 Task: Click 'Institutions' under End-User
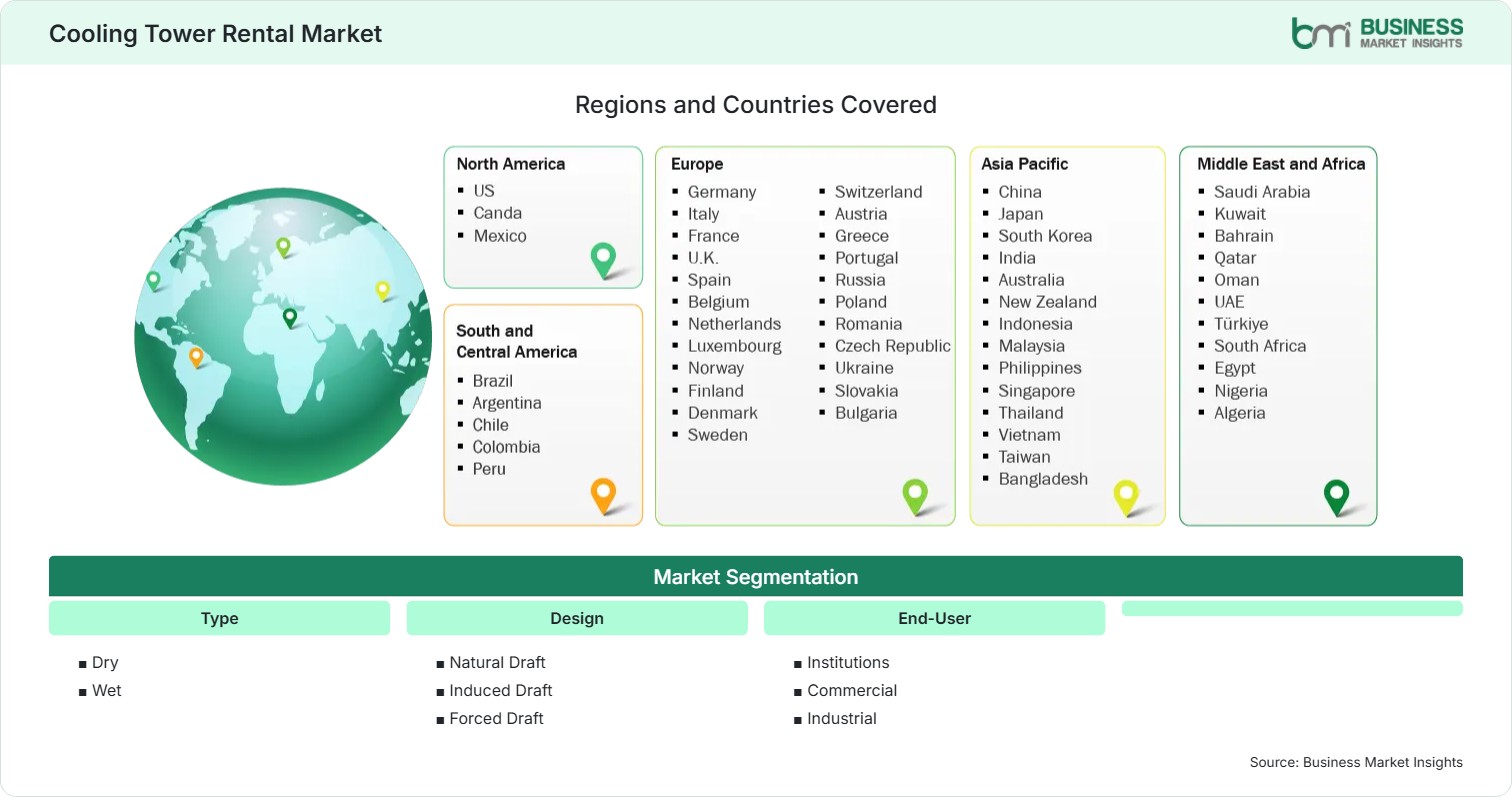pyautogui.click(x=848, y=662)
